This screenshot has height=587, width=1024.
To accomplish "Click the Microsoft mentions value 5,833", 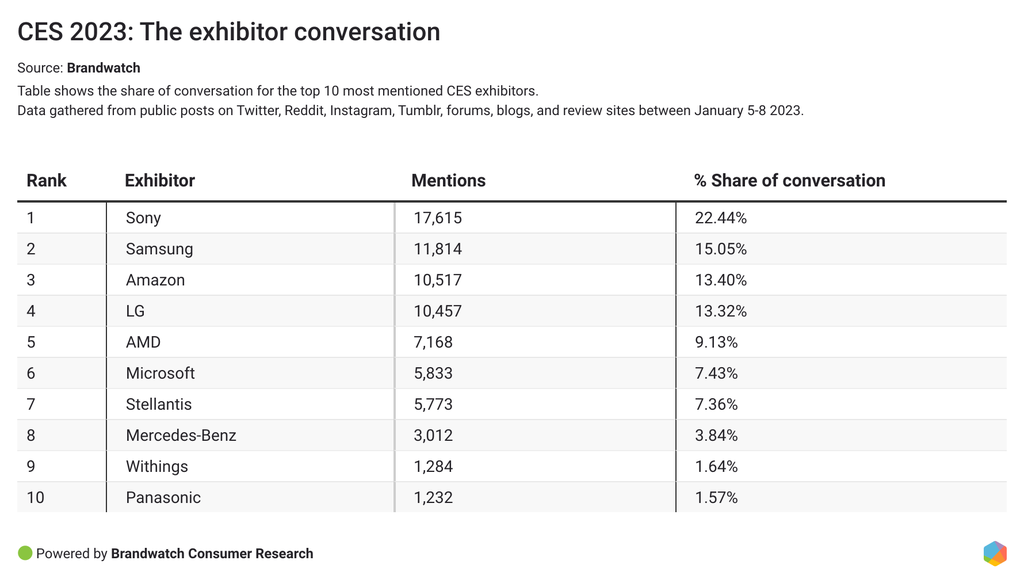I will pyautogui.click(x=433, y=373).
